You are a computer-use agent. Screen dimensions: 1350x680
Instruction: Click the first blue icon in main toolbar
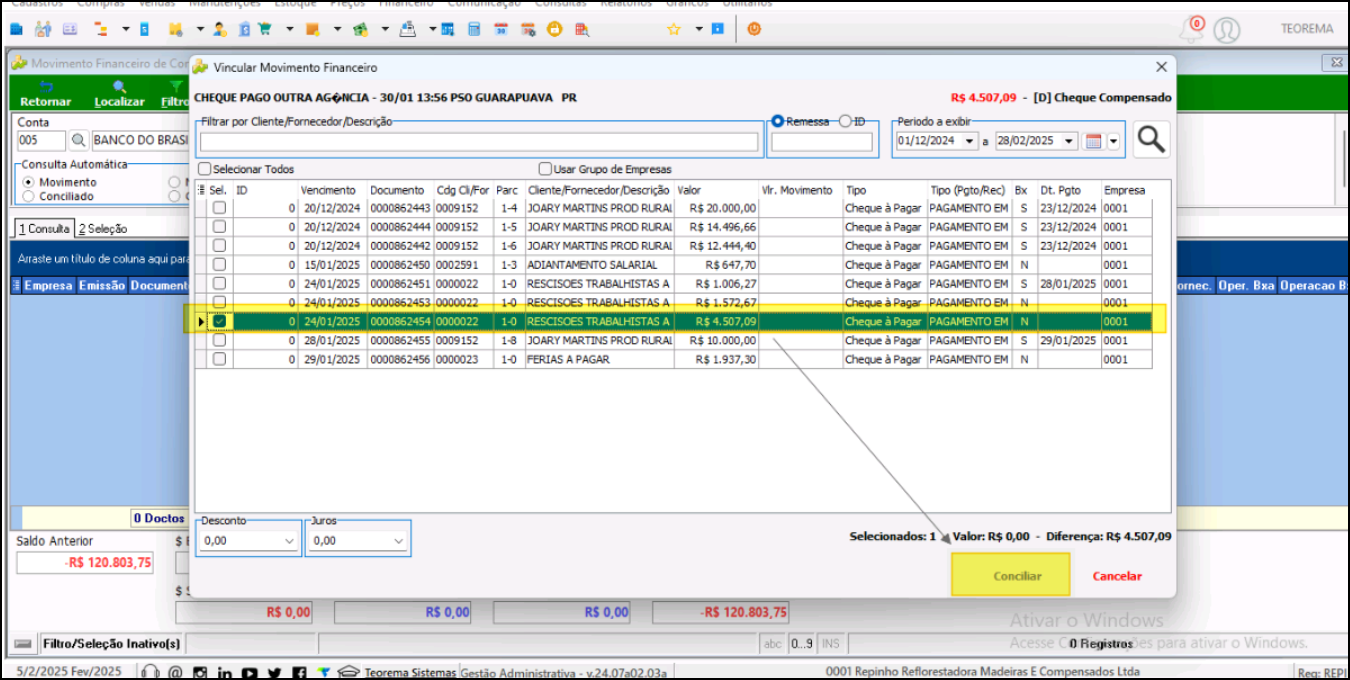pos(16,29)
